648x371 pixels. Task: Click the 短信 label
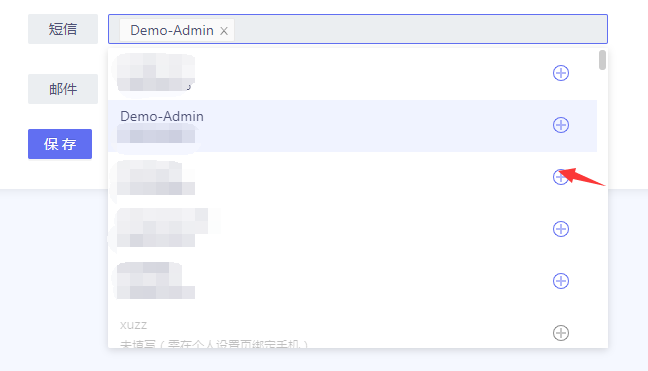(x=63, y=29)
